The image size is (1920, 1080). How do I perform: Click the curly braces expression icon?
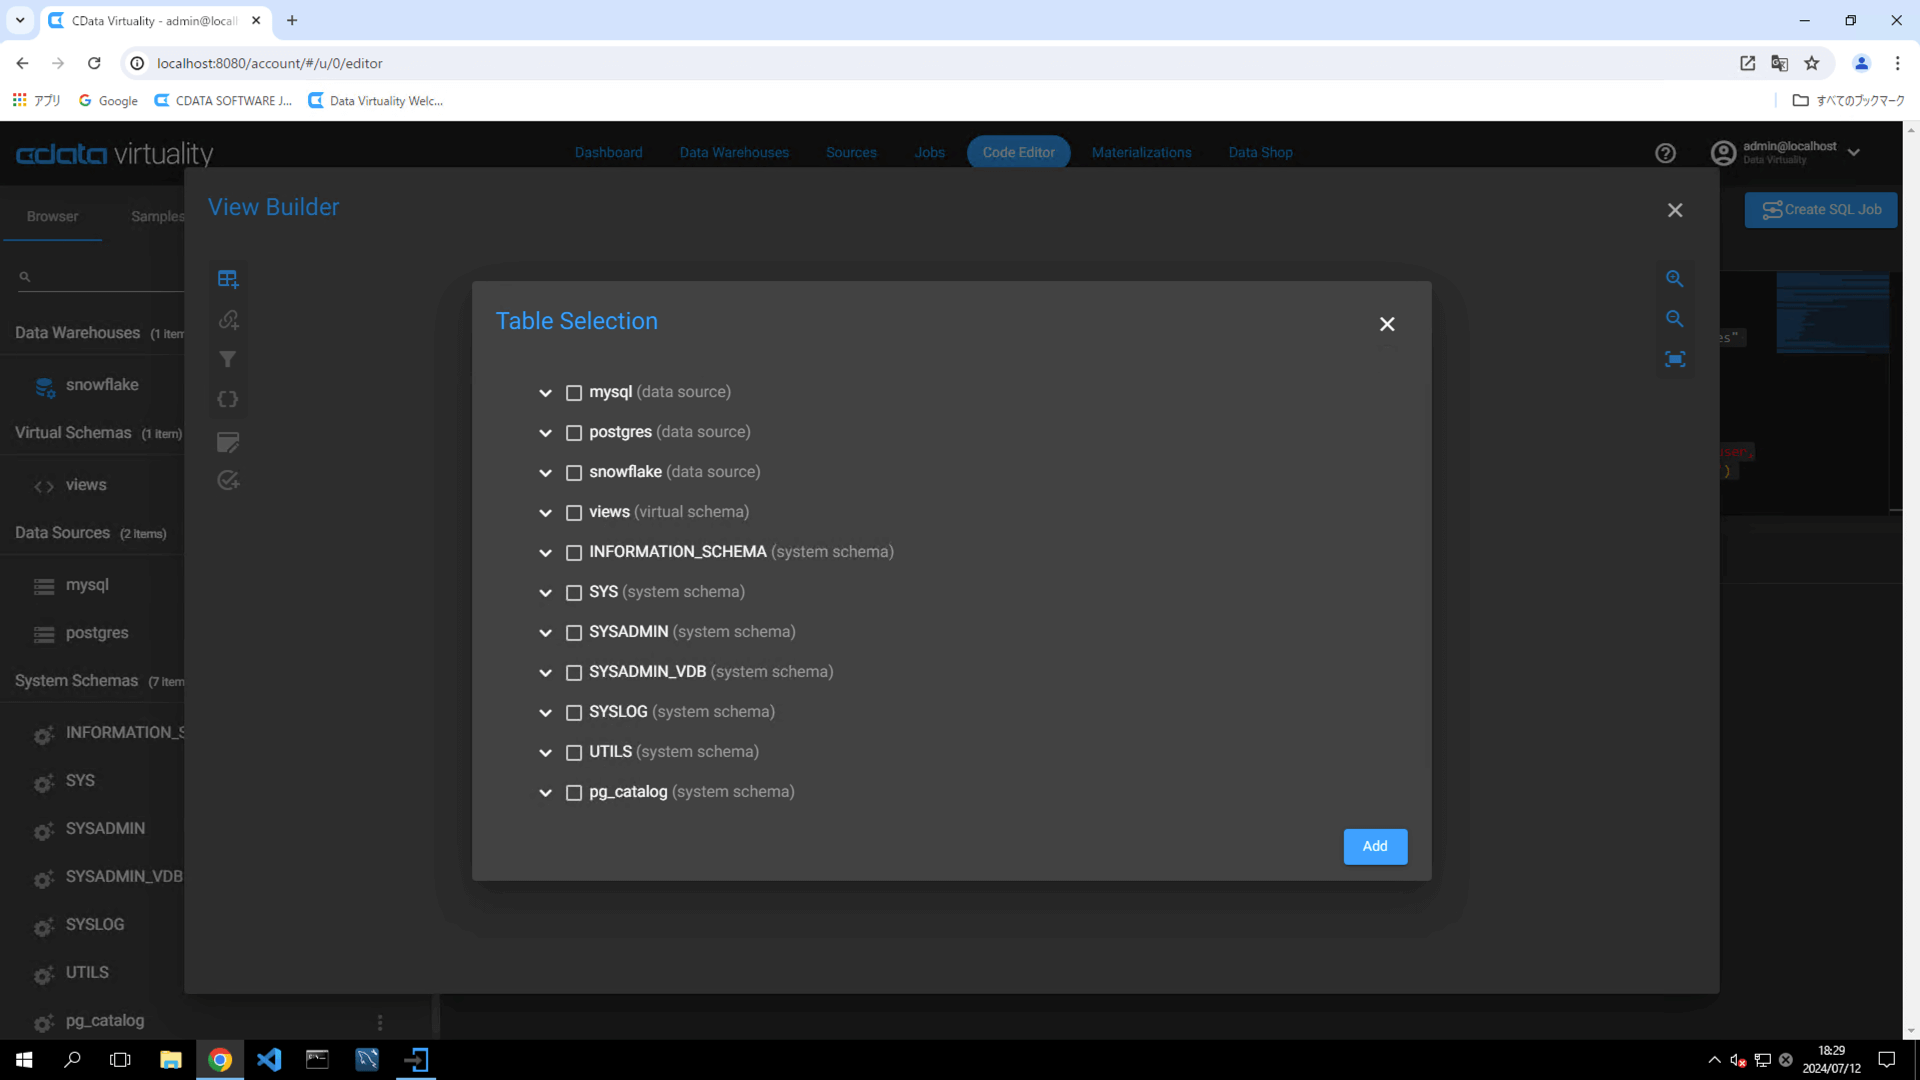click(x=228, y=399)
